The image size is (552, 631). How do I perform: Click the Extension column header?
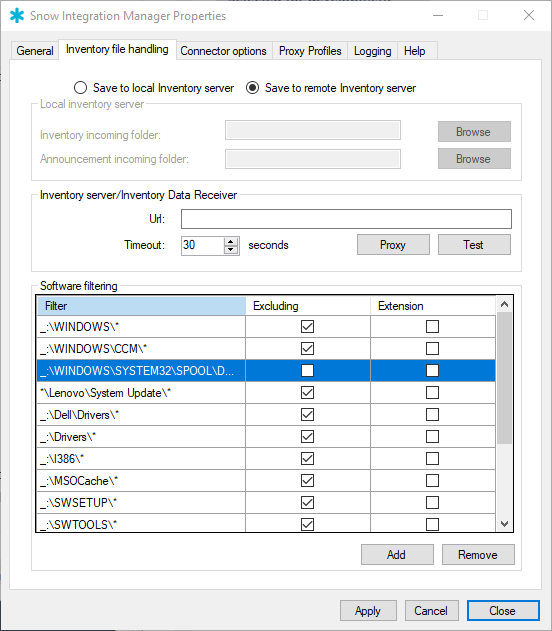433,306
